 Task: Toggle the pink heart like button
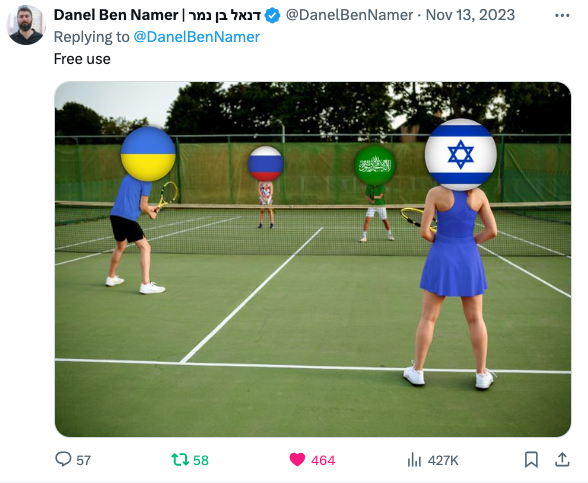pos(297,460)
